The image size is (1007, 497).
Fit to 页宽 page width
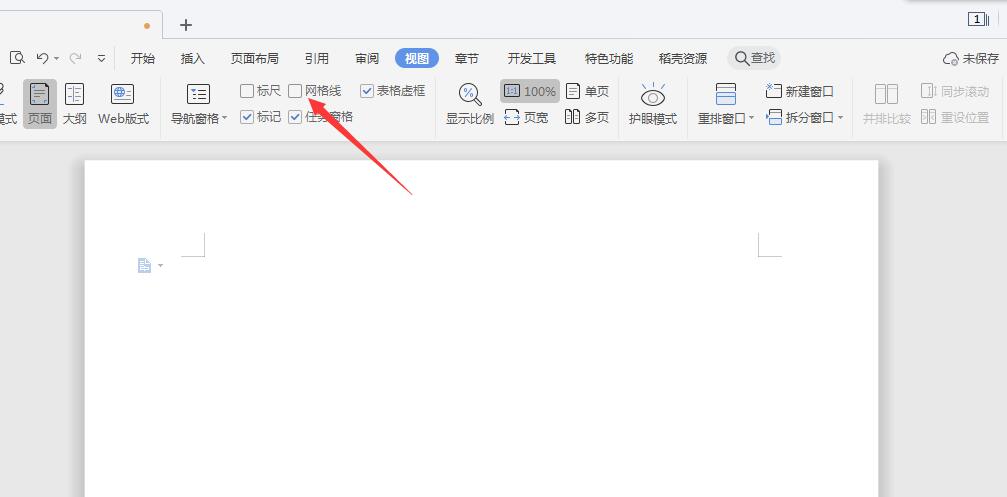click(526, 118)
